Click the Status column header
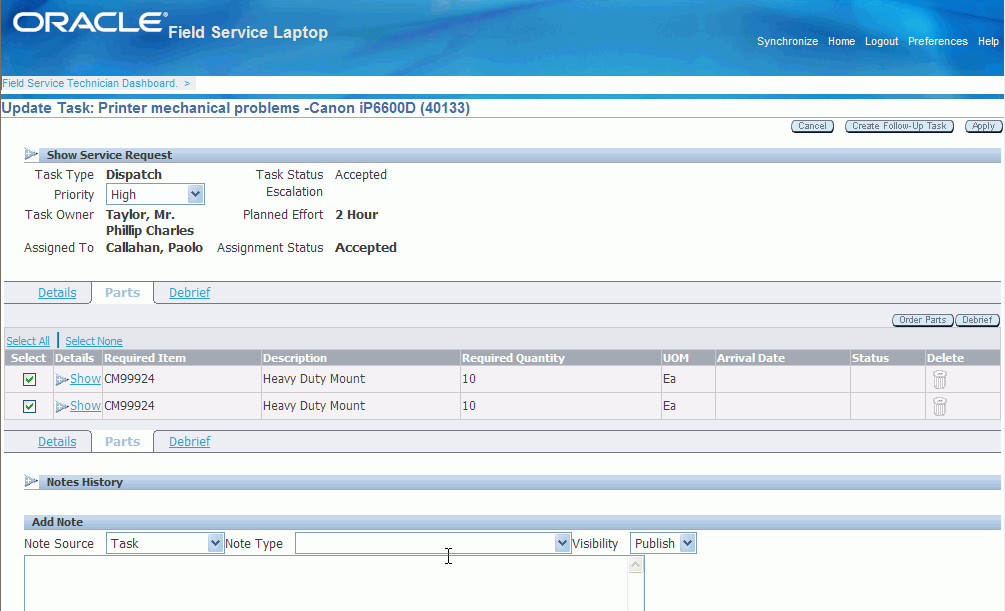 [870, 358]
